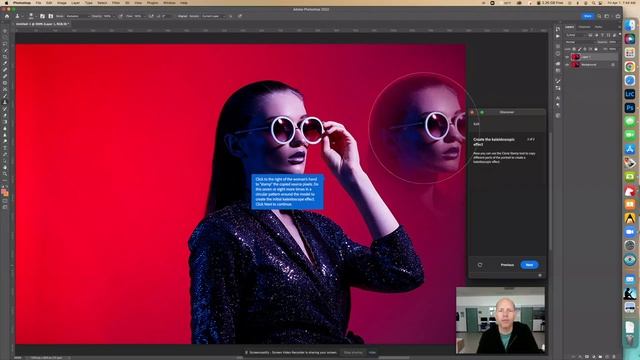Select the highlighted Clone Stamp tool
Viewport: 640px width, 360px height.
pos(5,102)
